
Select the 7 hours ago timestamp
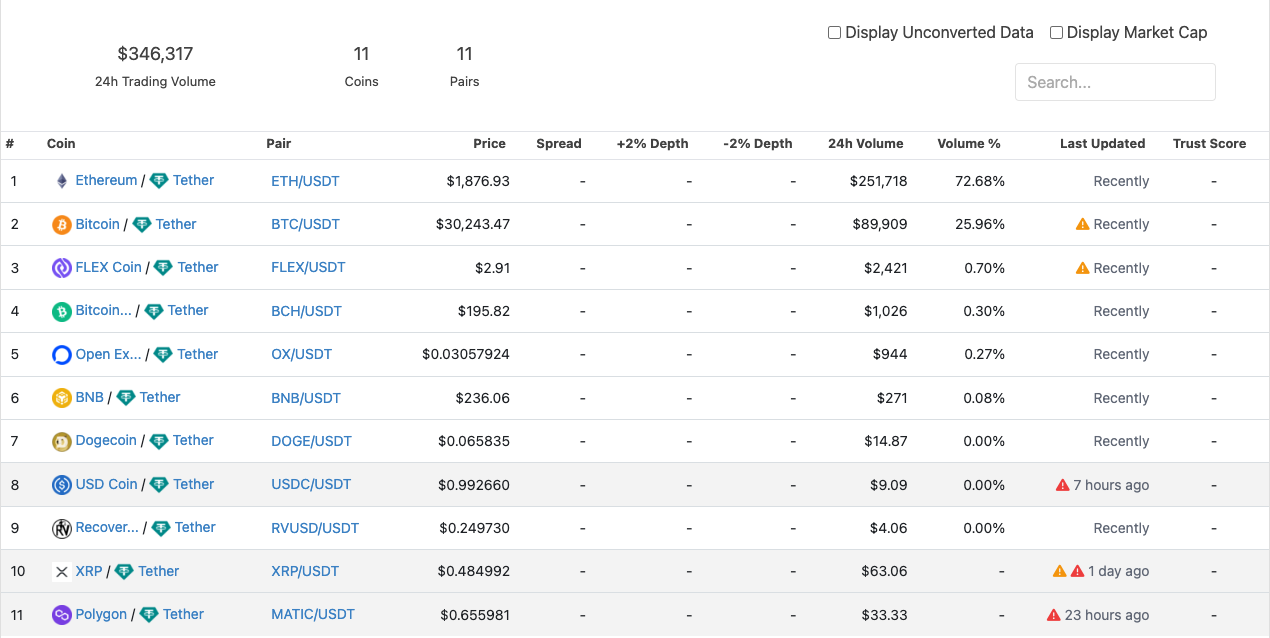tap(1111, 485)
